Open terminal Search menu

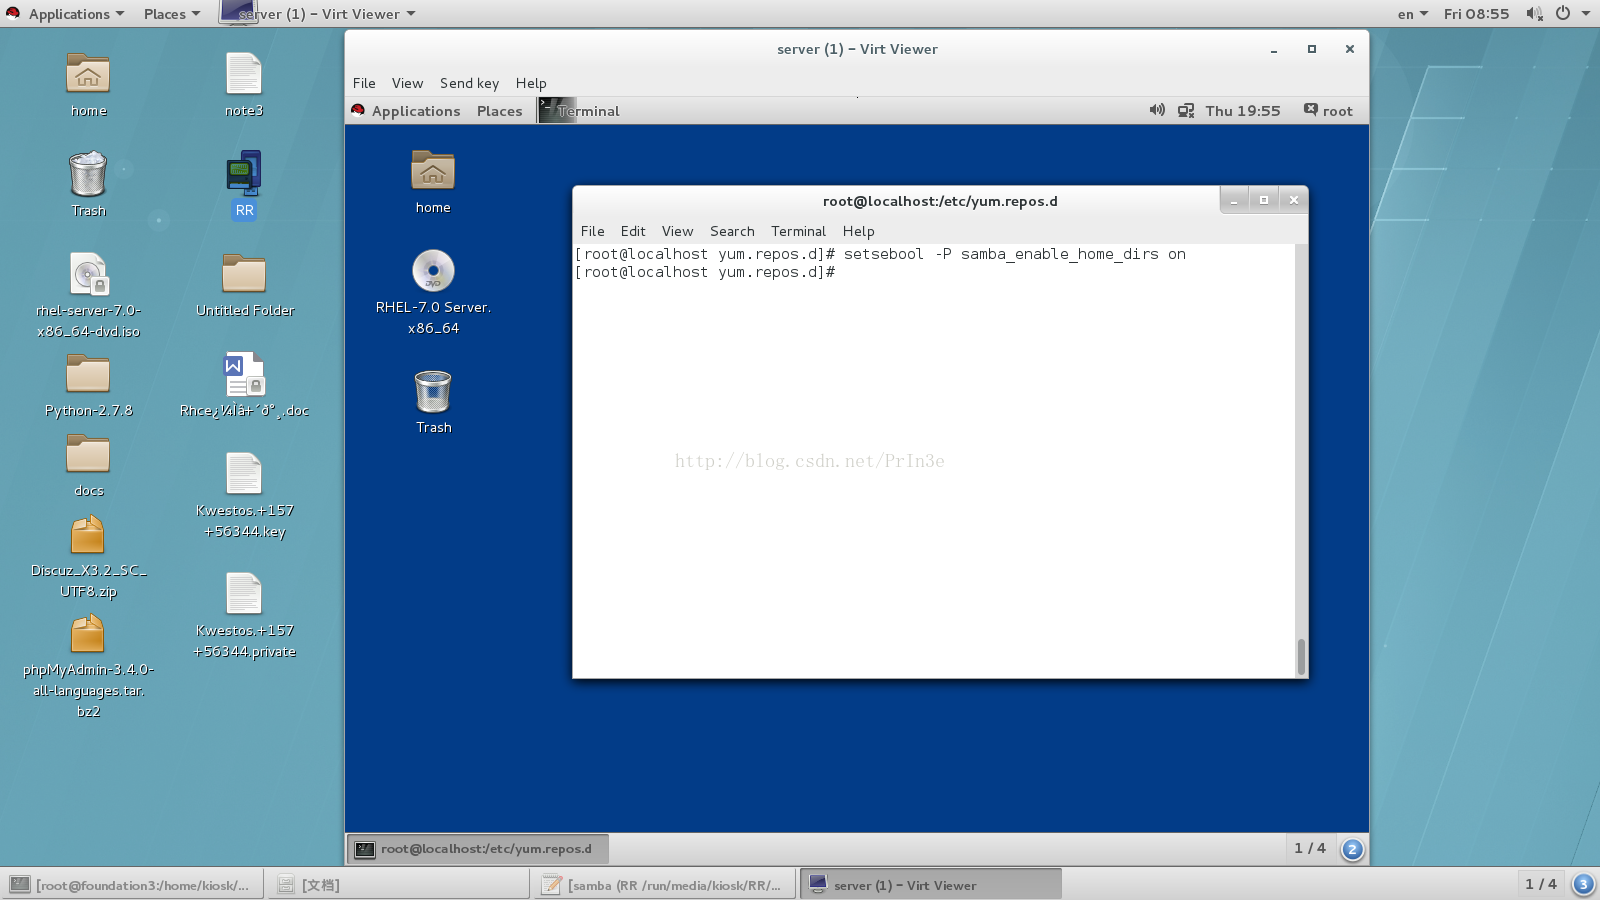coord(732,231)
